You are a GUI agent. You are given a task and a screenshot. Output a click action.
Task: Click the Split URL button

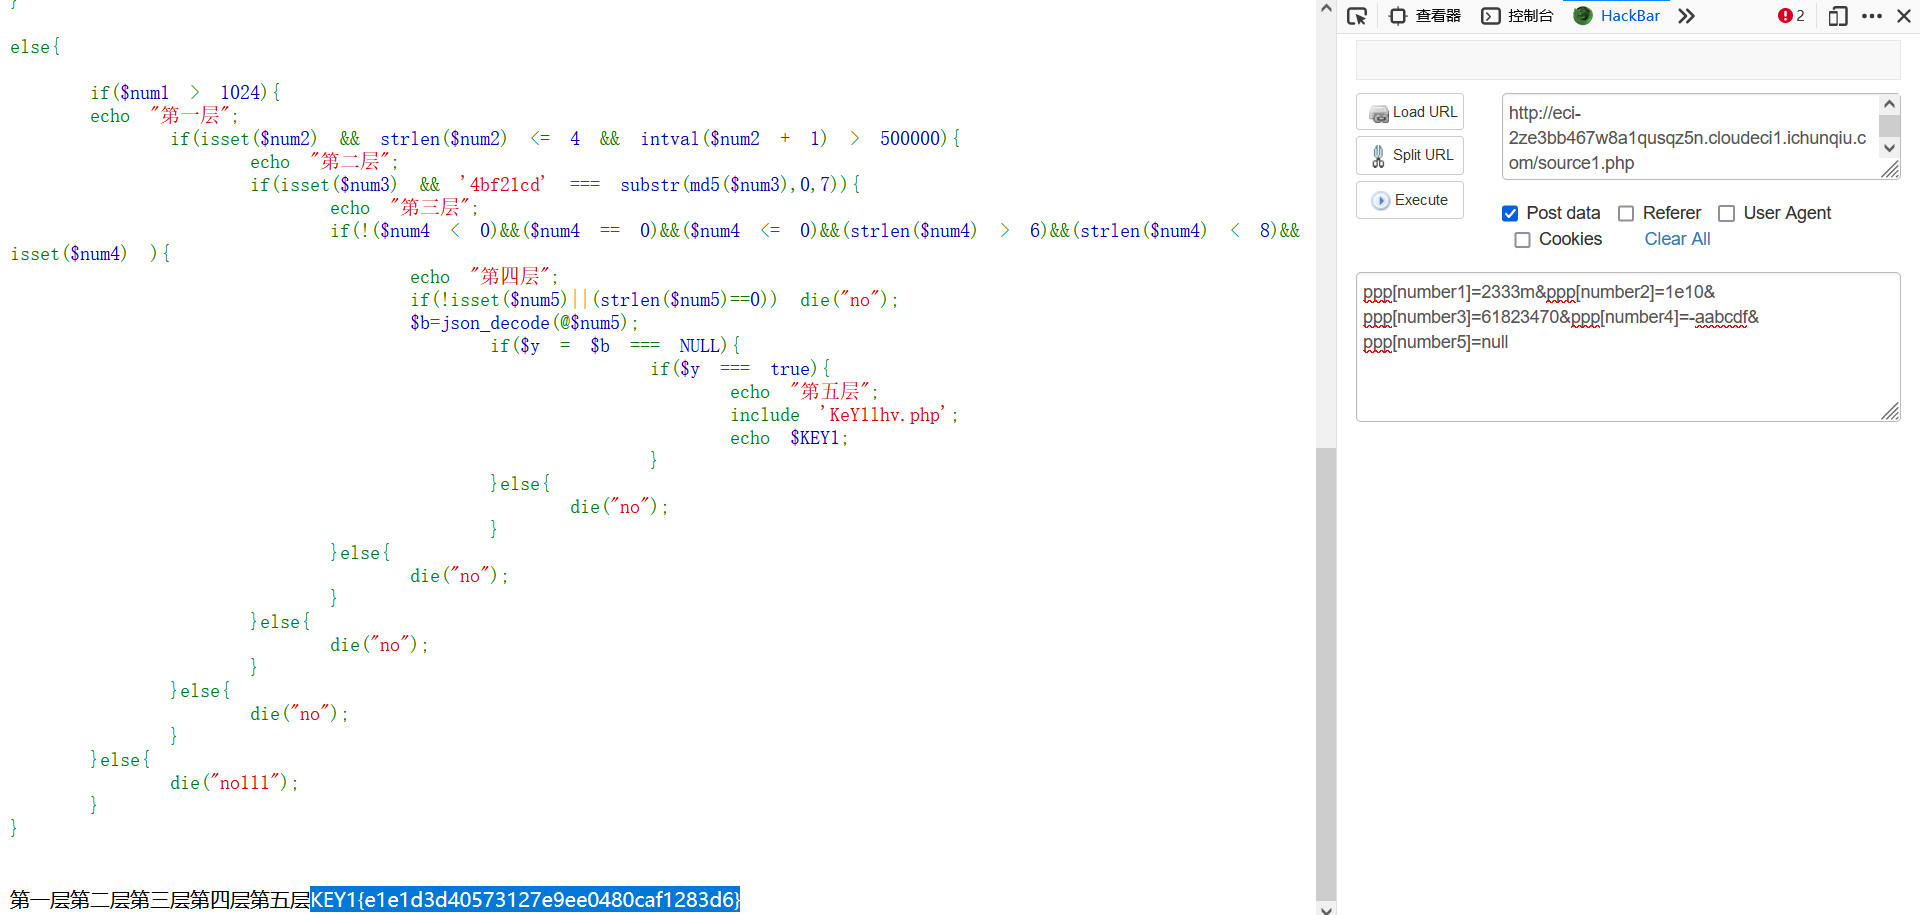tap(1410, 155)
